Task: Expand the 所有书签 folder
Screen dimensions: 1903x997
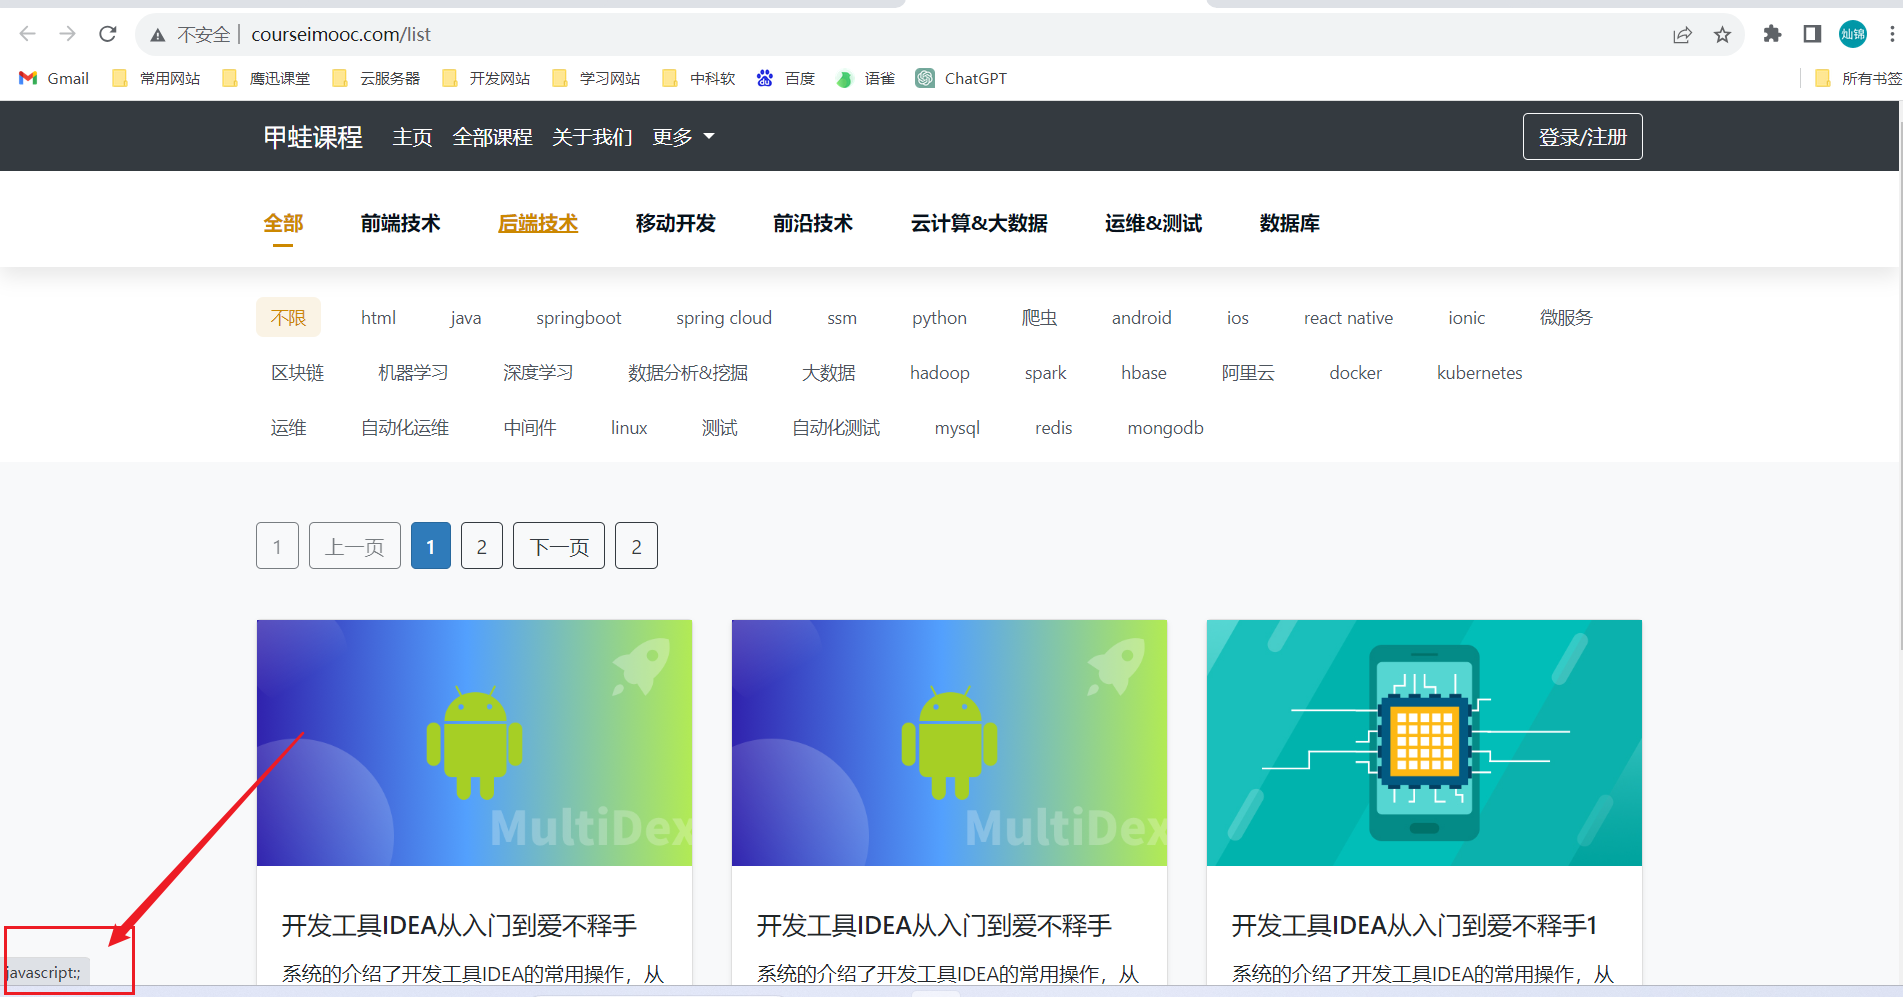Action: coord(1855,78)
